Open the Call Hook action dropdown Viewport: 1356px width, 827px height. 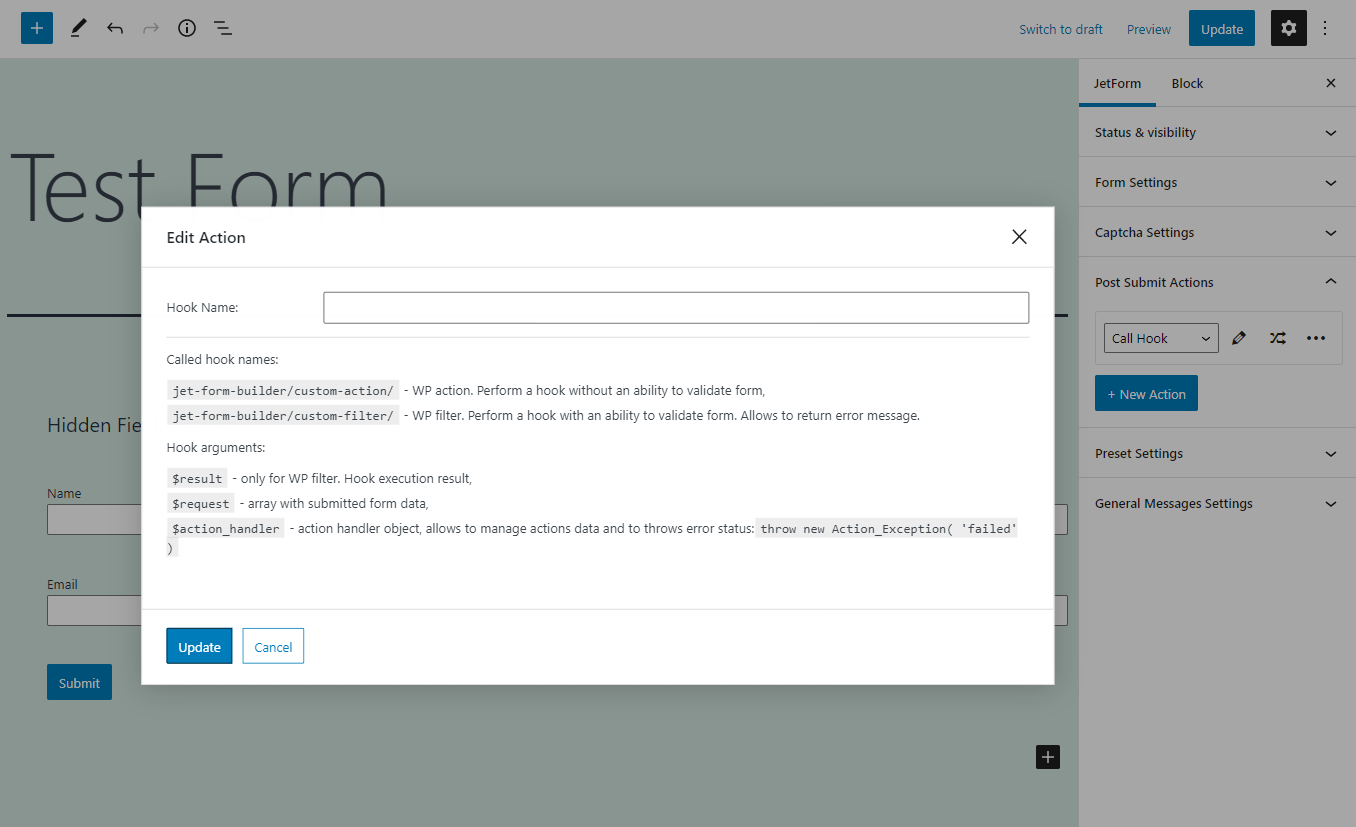[1161, 338]
